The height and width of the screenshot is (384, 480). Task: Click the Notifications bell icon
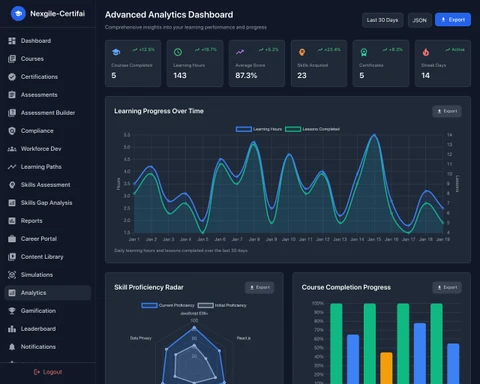pos(12,347)
